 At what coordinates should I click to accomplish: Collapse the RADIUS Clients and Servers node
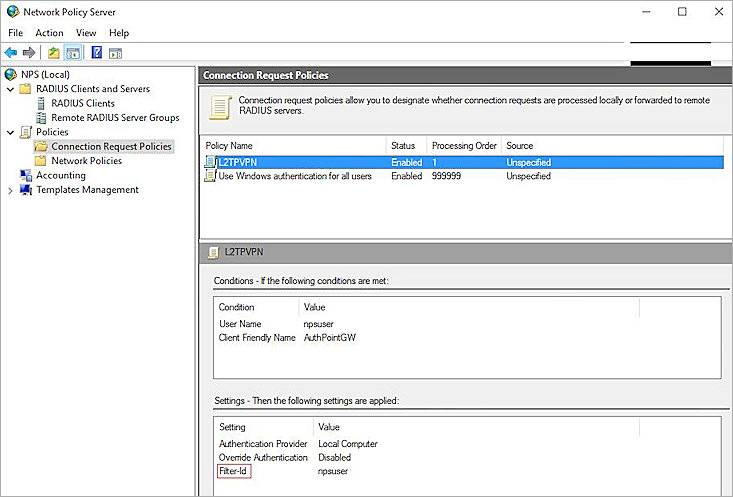click(10, 89)
